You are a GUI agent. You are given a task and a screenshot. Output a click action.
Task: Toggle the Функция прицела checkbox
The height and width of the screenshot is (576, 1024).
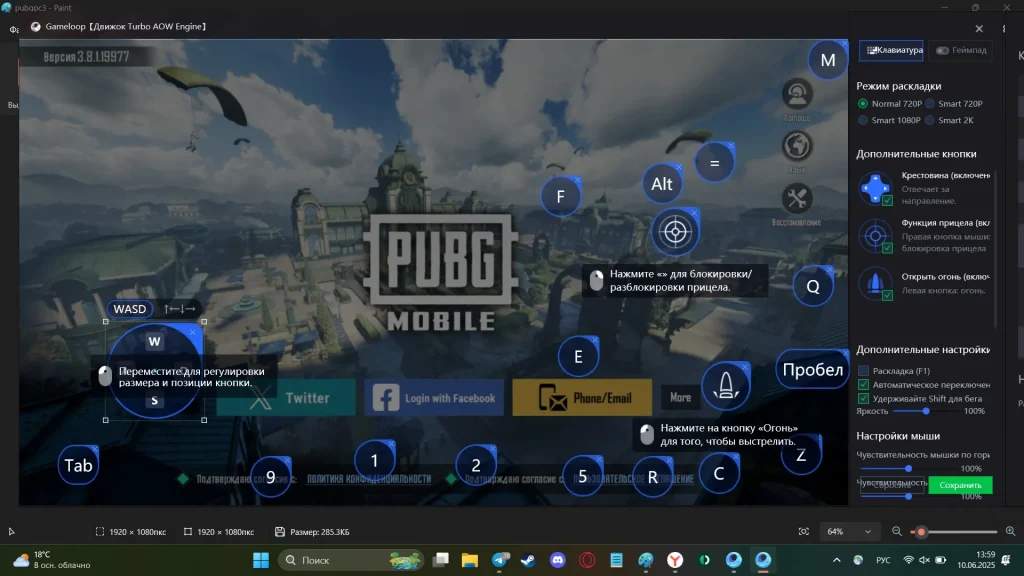(888, 248)
